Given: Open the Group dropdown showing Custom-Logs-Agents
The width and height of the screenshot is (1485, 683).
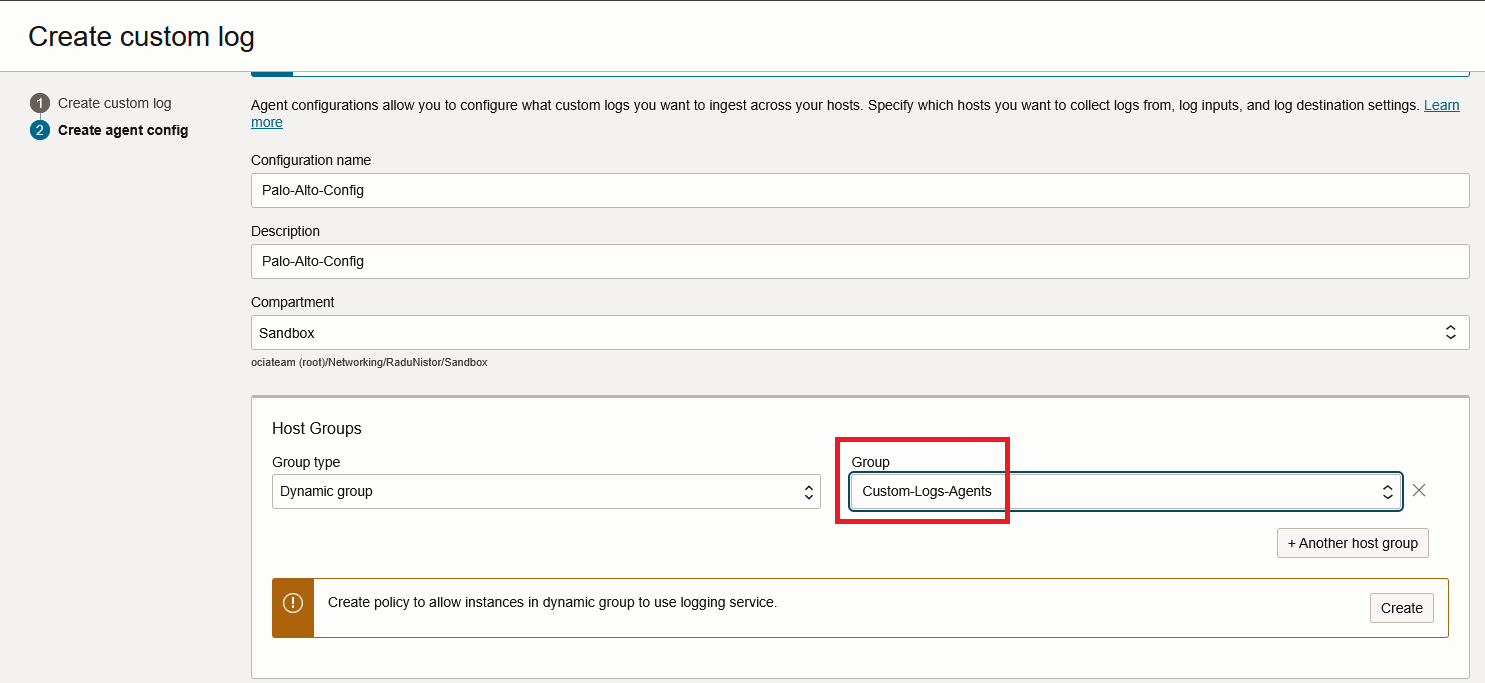Looking at the screenshot, I should [x=1126, y=491].
